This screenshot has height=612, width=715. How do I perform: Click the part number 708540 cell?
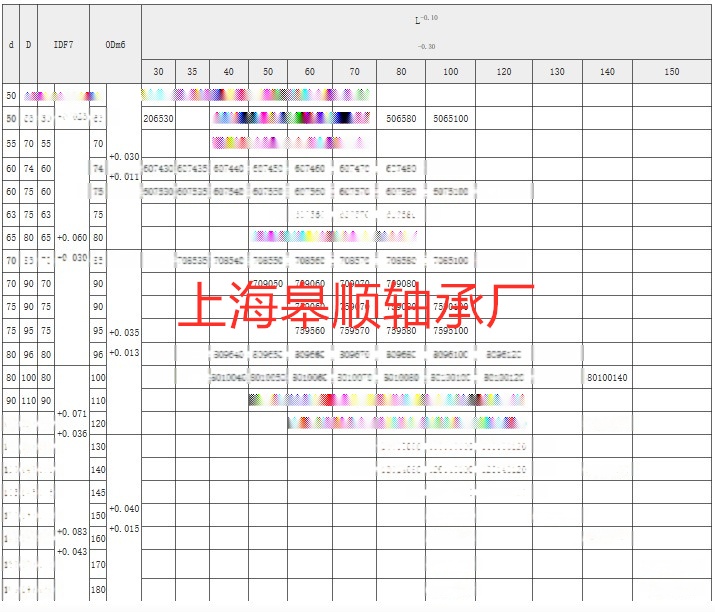pos(229,260)
